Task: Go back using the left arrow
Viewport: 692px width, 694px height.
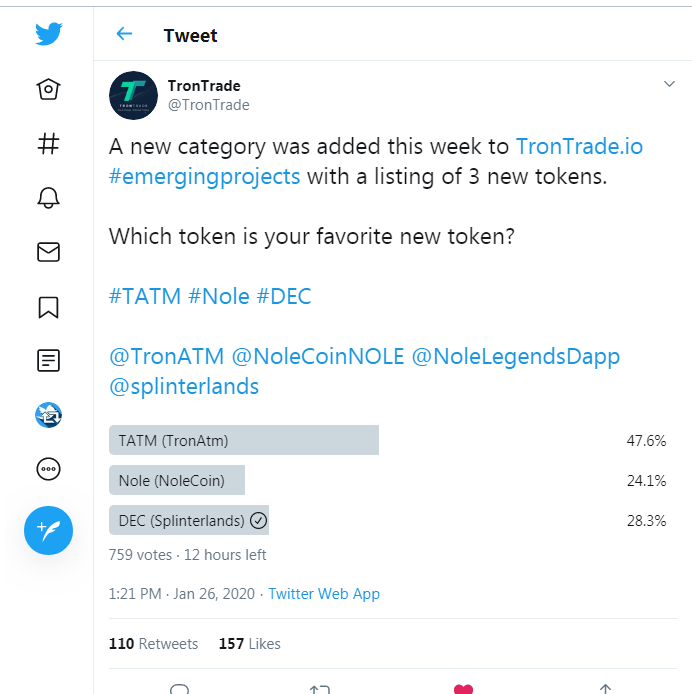Action: (124, 34)
